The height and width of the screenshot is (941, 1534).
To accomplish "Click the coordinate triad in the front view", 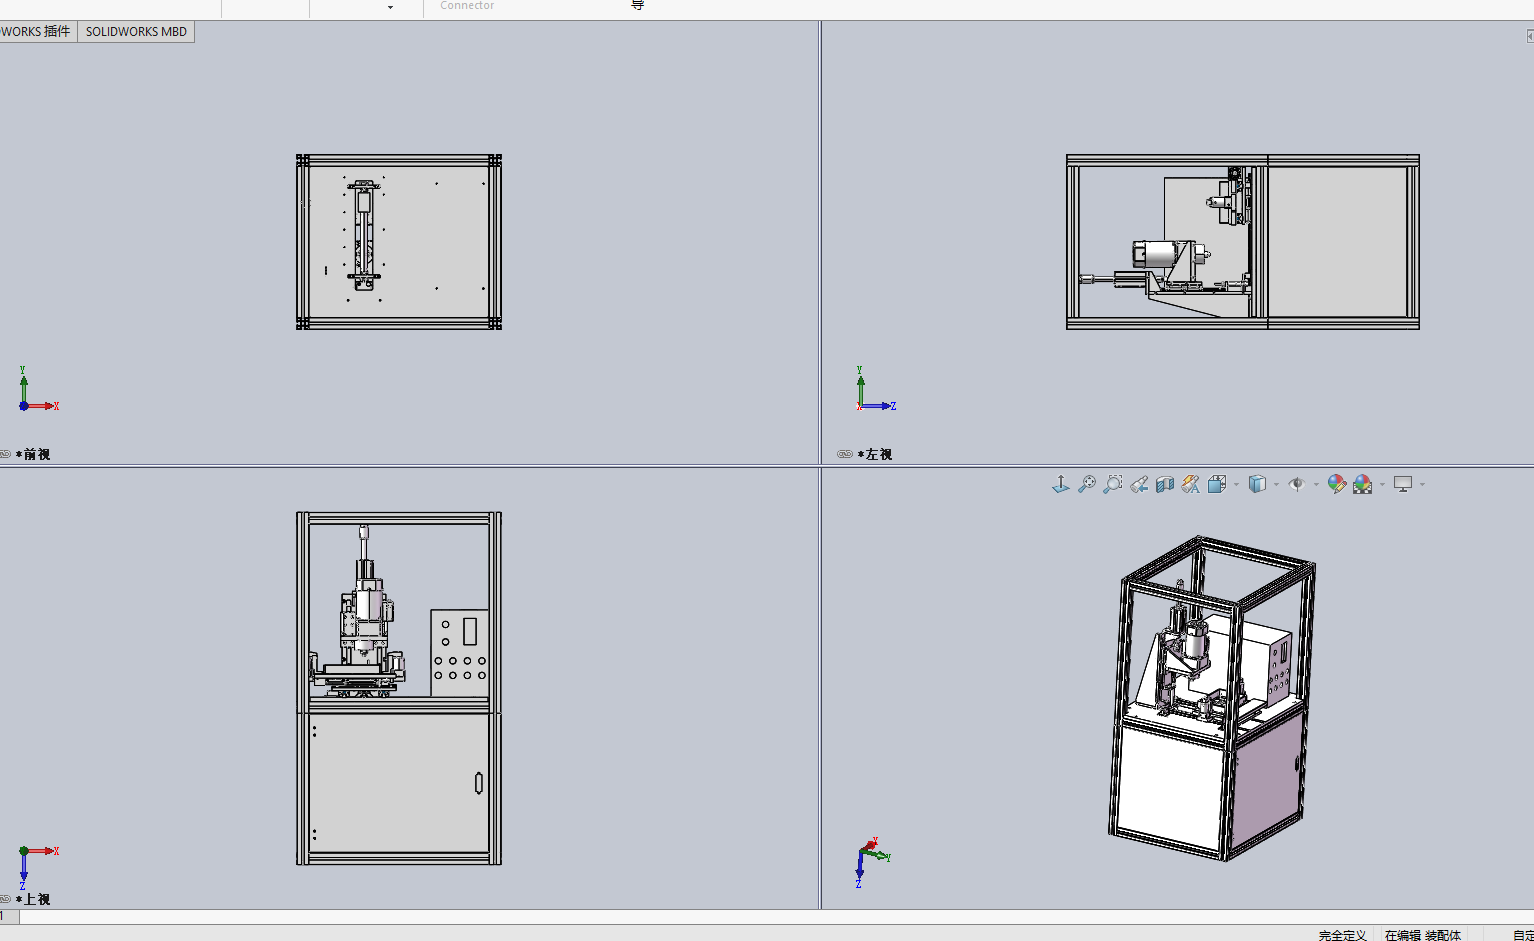I will coord(38,389).
